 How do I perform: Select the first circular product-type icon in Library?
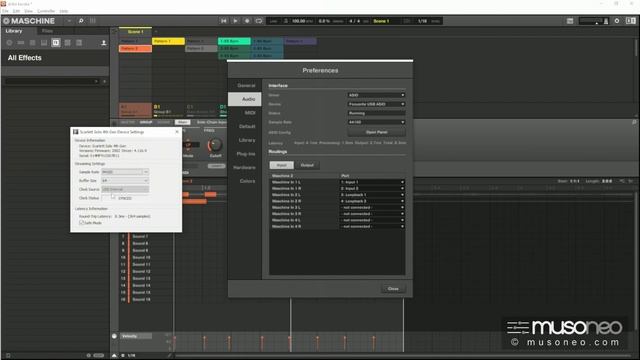9,43
